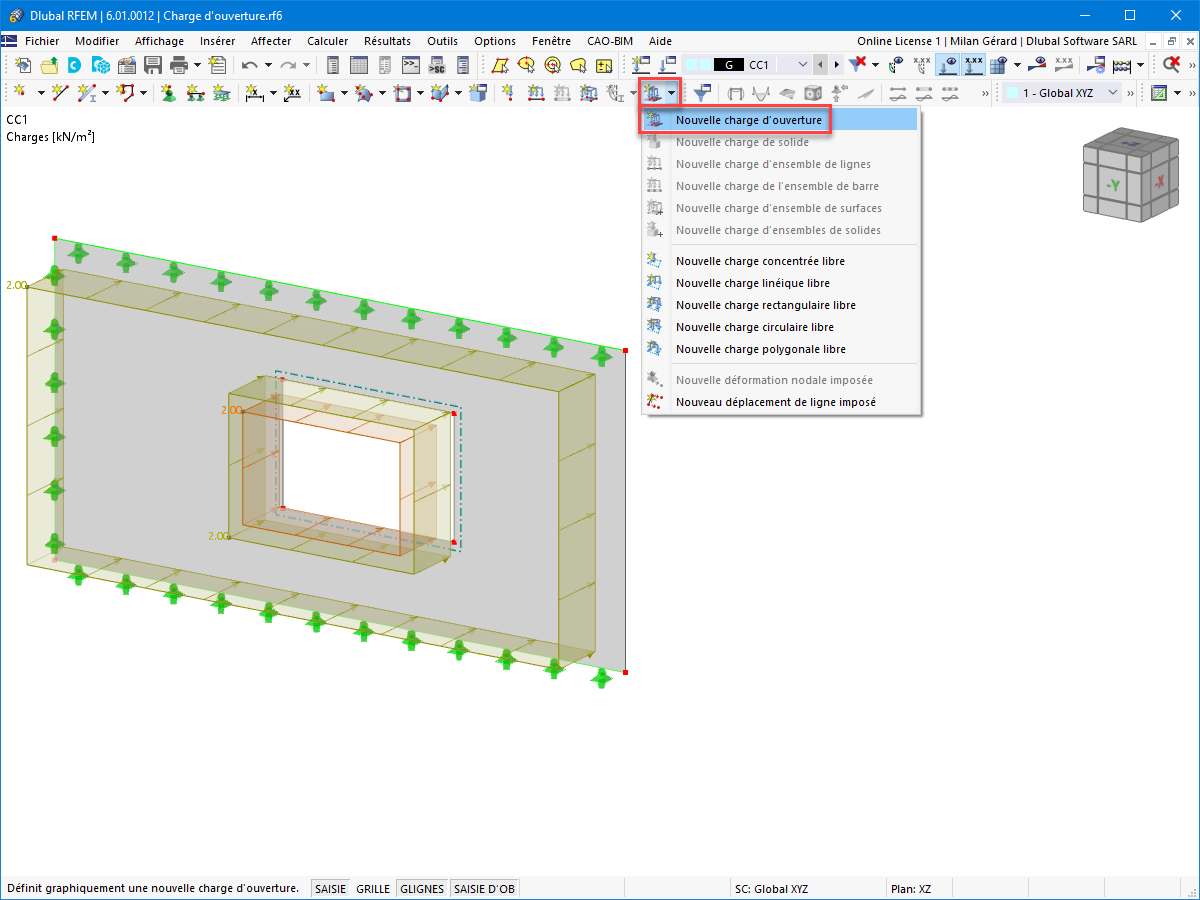This screenshot has height=900, width=1200.
Task: Select the new line tool icon
Action: pyautogui.click(x=60, y=93)
